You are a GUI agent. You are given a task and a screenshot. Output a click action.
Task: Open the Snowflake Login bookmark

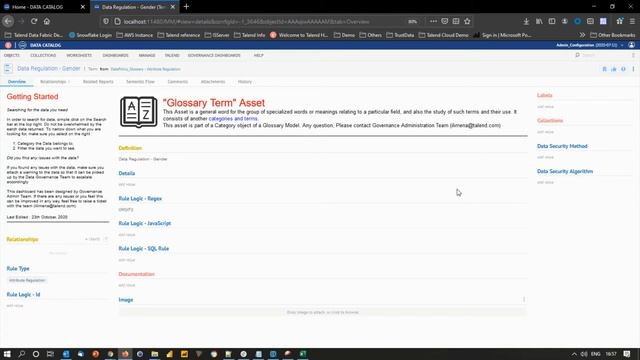pos(90,35)
